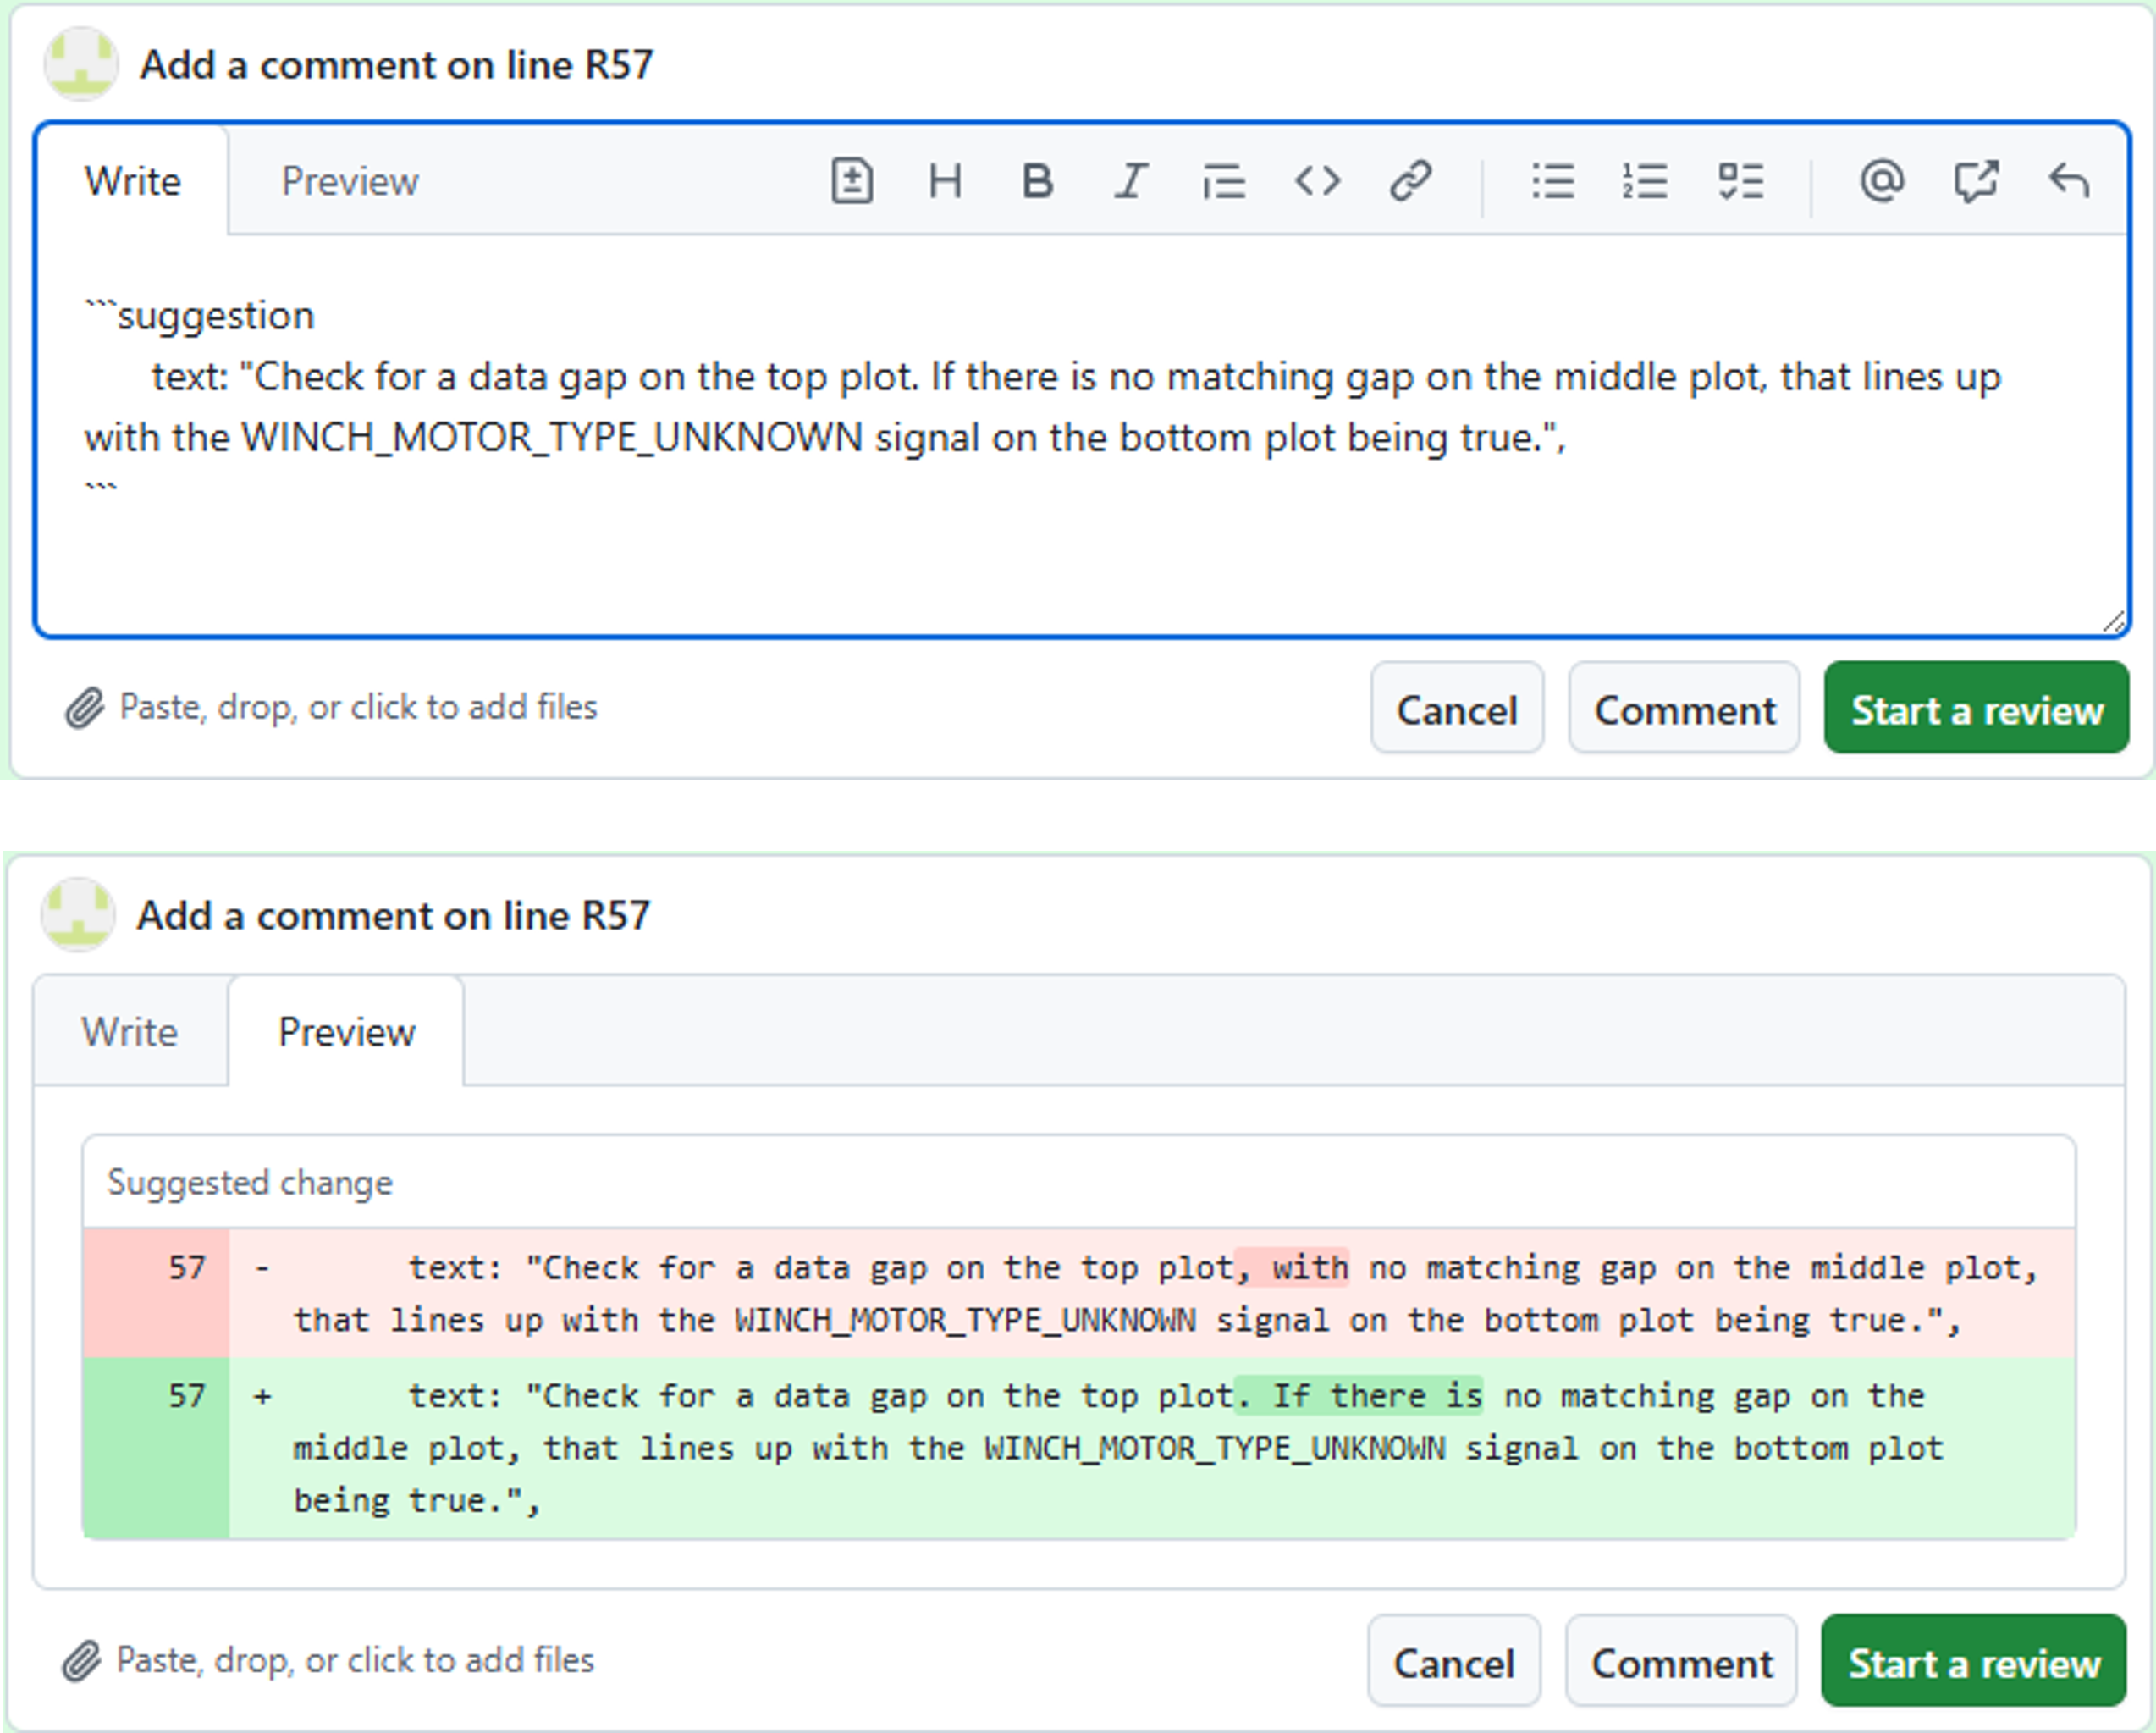Click the user avatar in the lower comment header
This screenshot has height=1733, width=2156.
(x=78, y=915)
